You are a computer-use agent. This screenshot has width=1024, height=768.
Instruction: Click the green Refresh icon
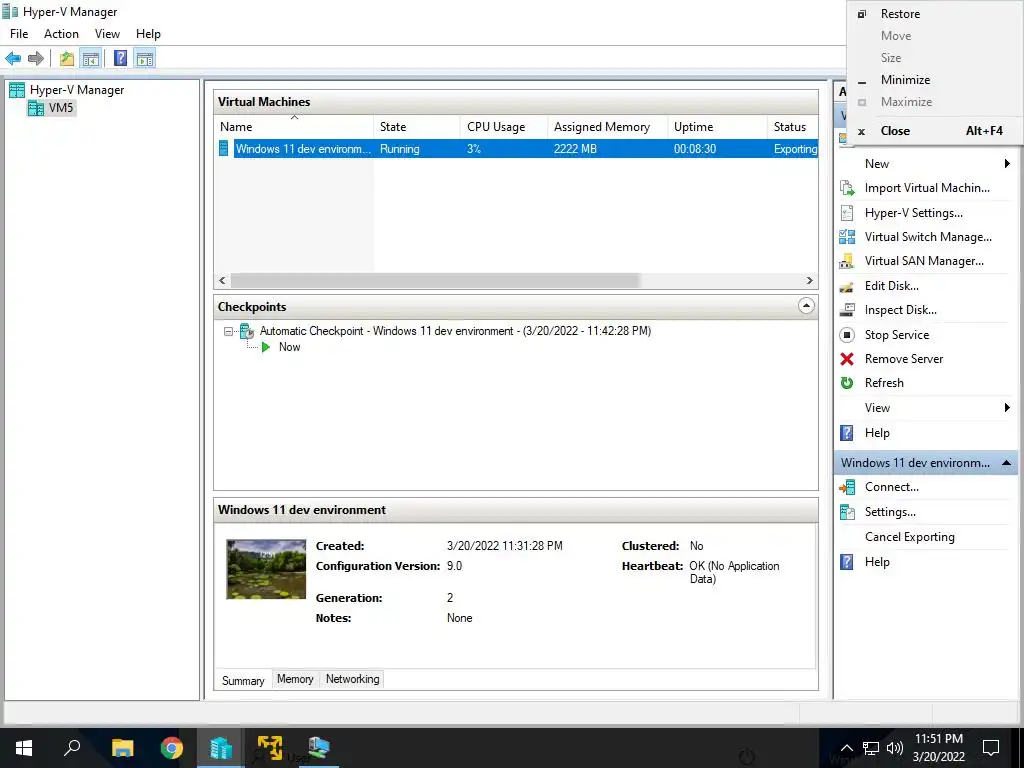847,383
